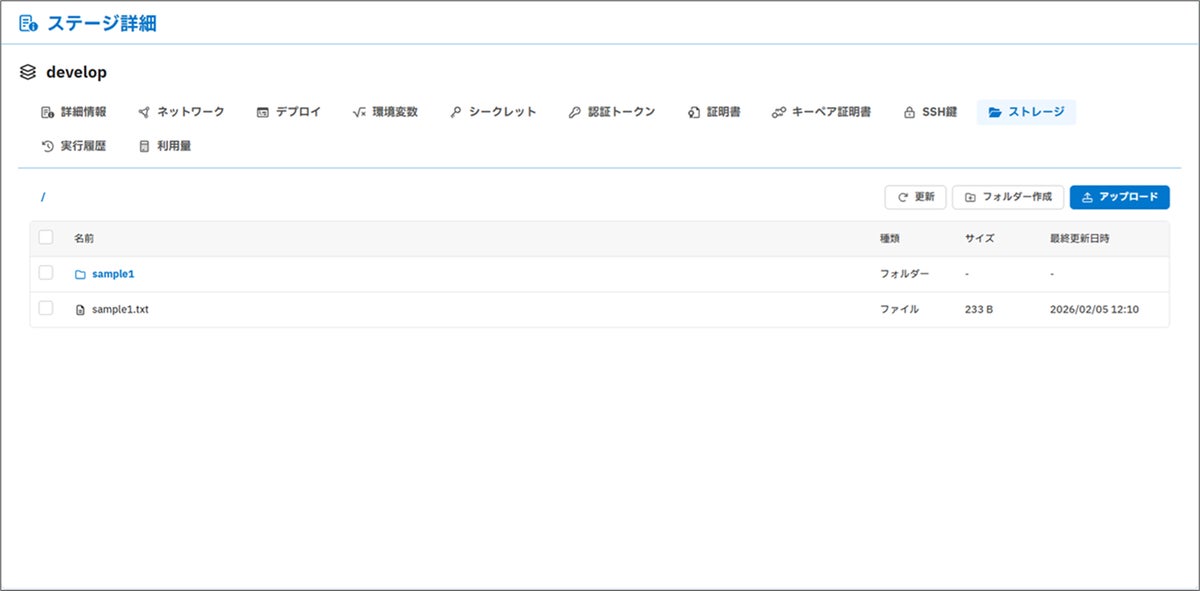Go to the シークレット tab
The width and height of the screenshot is (1200, 591).
(x=493, y=112)
